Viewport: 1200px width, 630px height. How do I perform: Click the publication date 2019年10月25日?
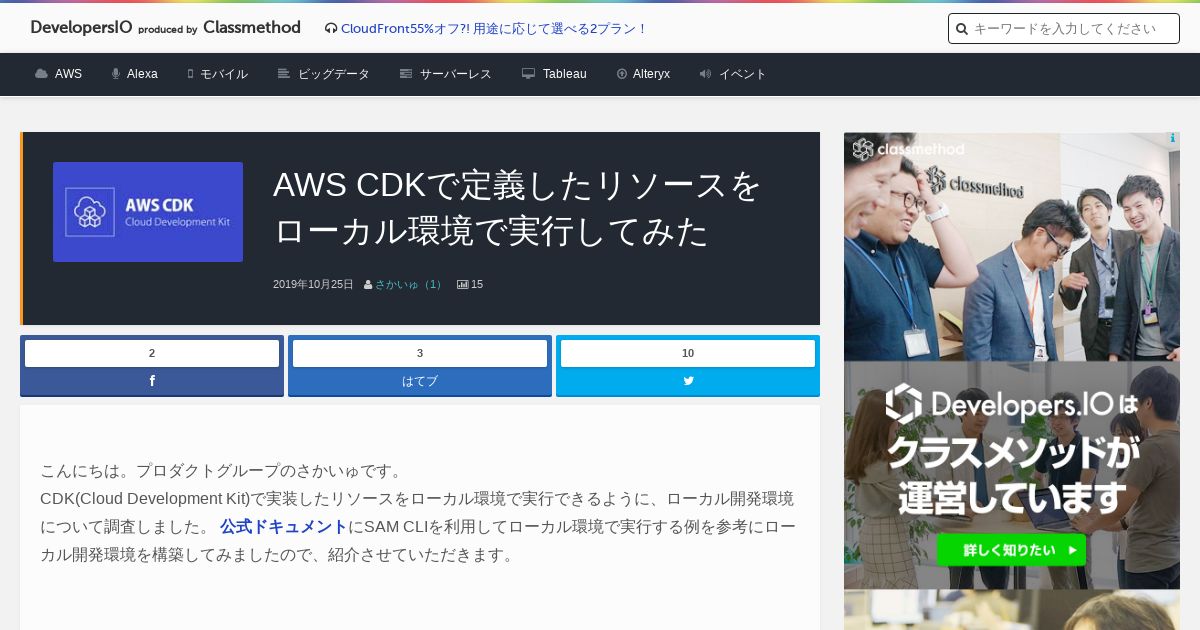coord(313,285)
